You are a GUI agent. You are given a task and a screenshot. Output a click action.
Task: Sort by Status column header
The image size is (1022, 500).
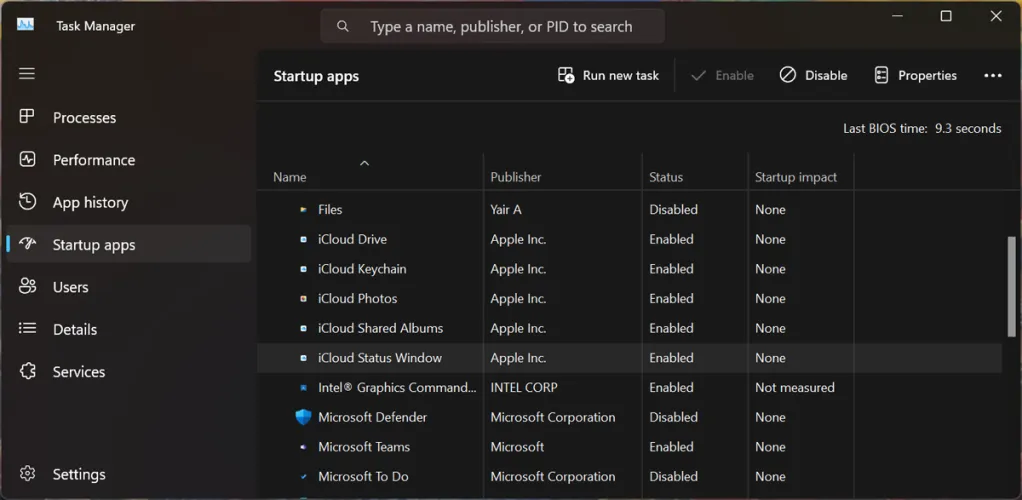tap(666, 177)
